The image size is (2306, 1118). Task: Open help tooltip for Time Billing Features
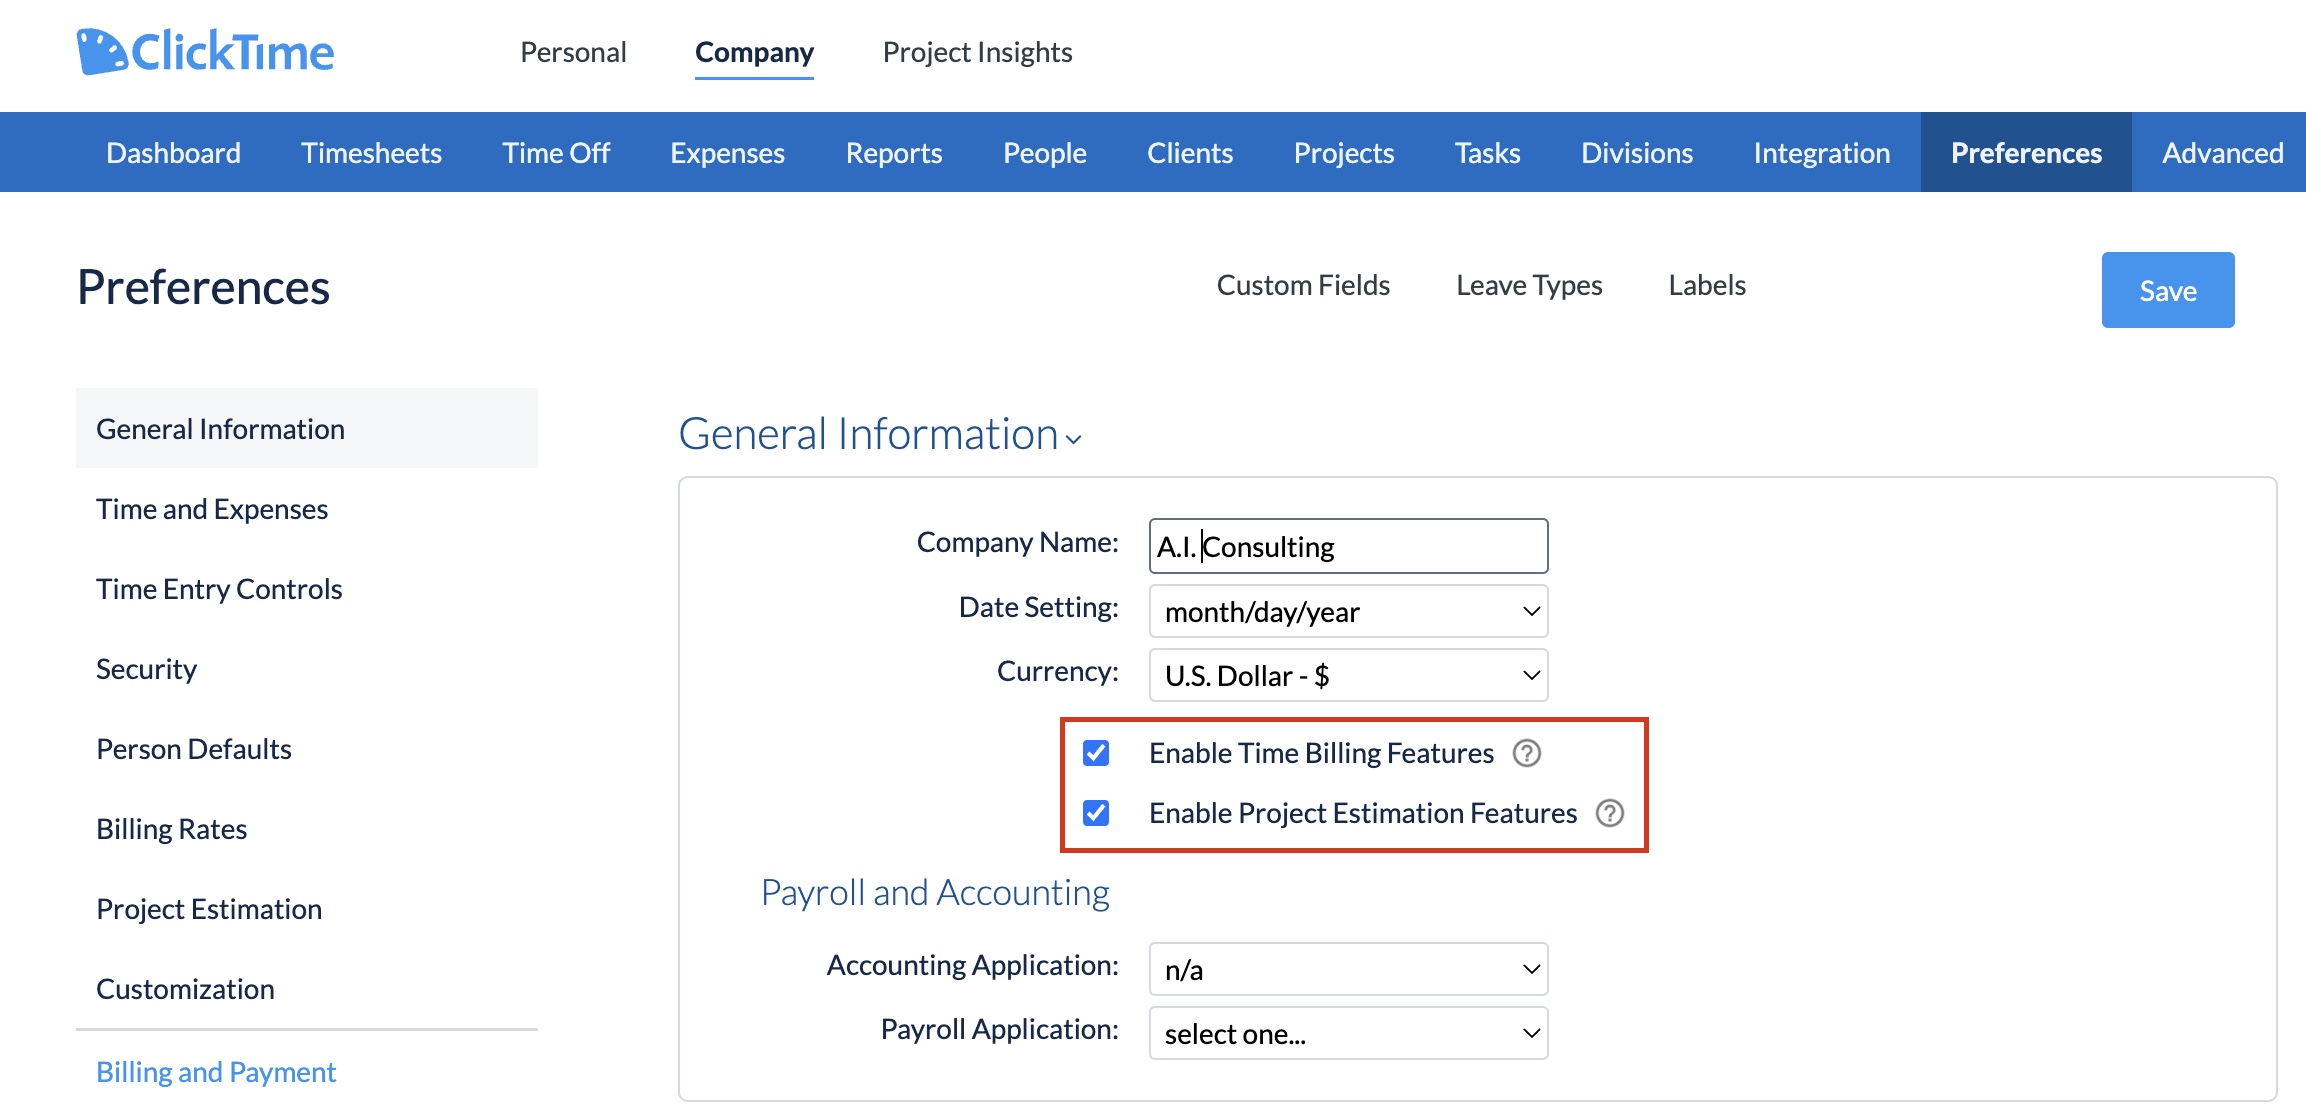[x=1529, y=753]
